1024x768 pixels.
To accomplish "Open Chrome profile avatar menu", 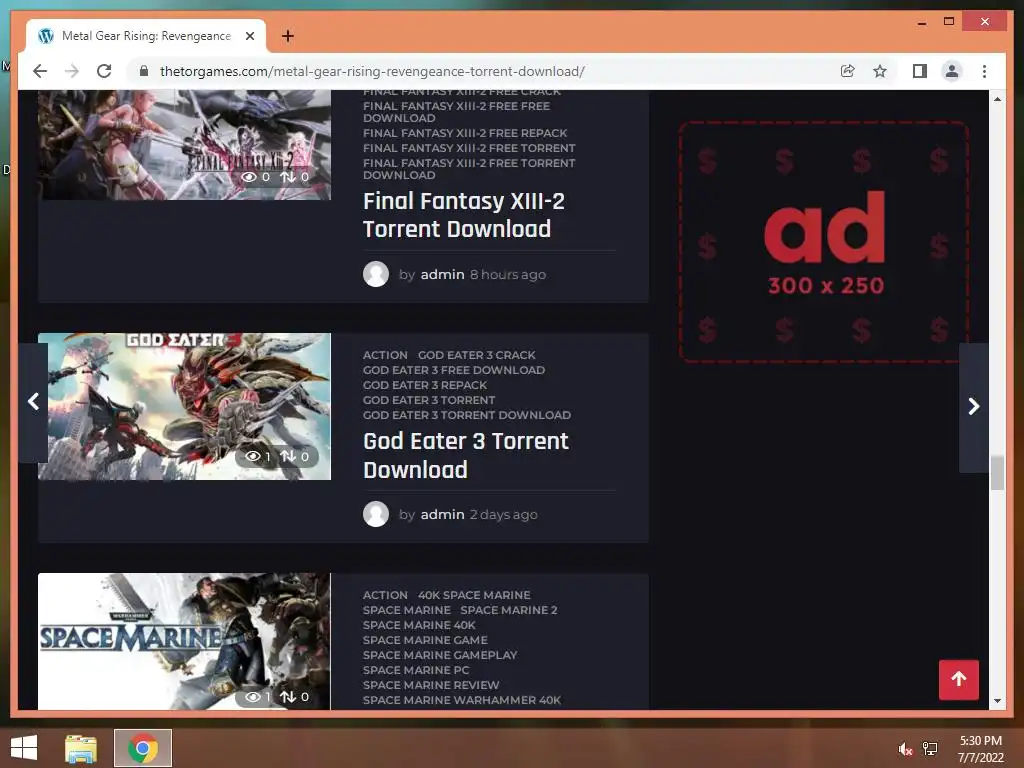I will (952, 71).
